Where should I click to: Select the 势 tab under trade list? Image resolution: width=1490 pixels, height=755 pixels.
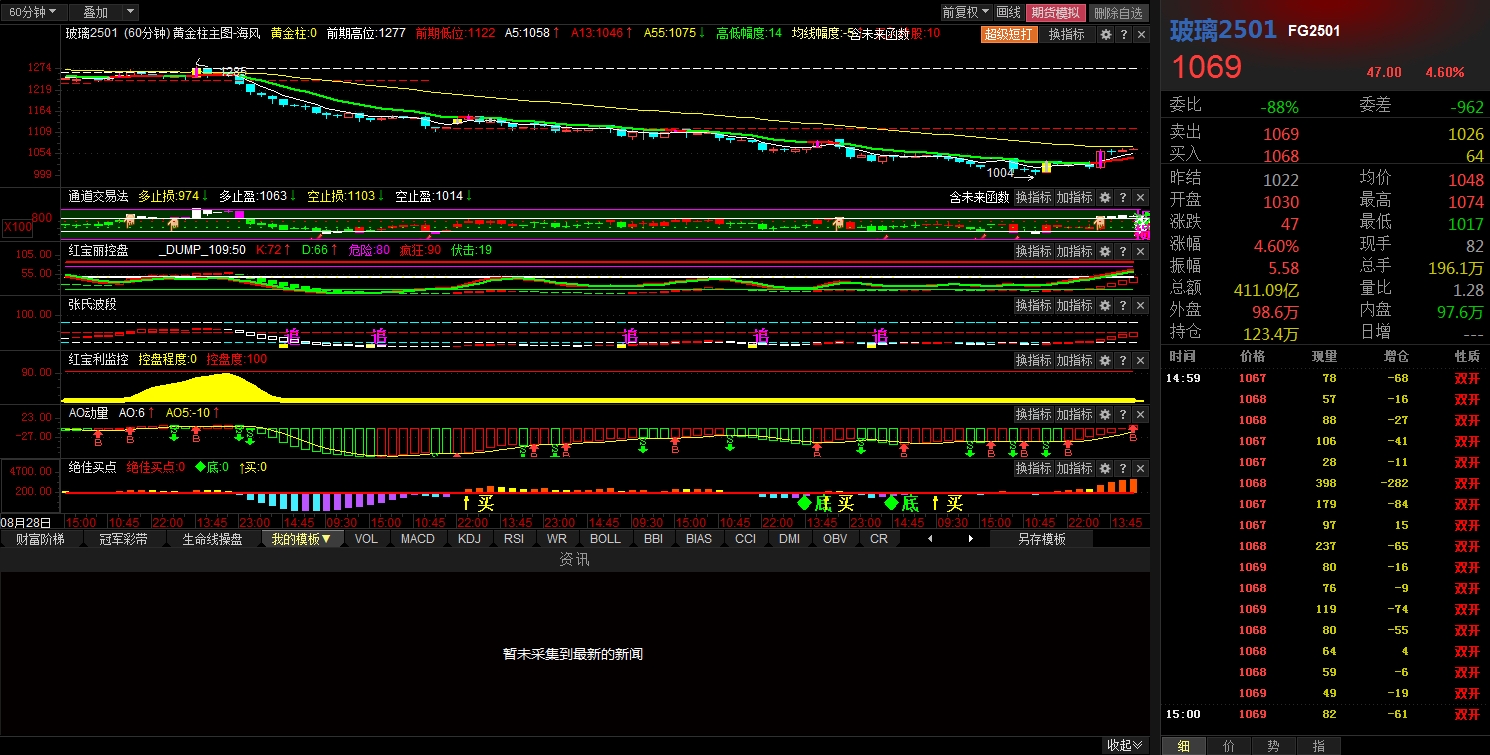[x=1273, y=746]
